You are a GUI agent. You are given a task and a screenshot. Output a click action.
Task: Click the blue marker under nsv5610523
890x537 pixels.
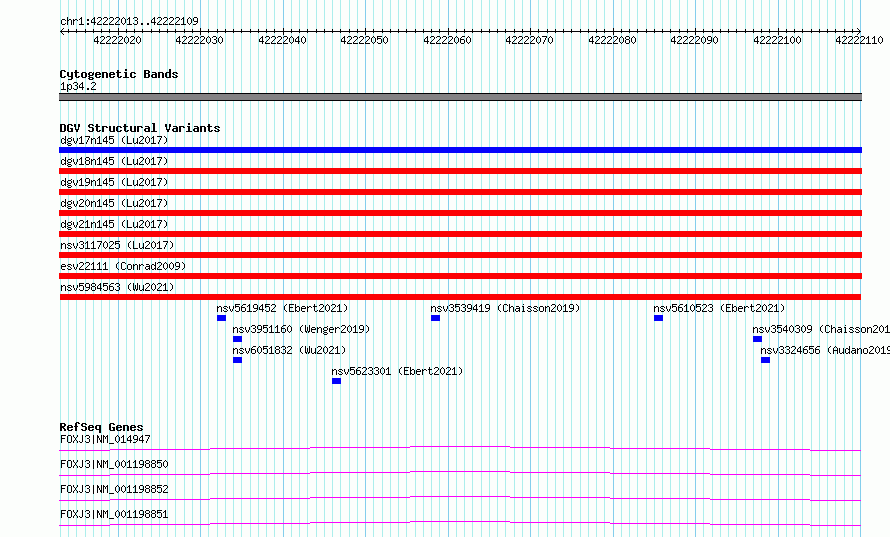pos(658,318)
